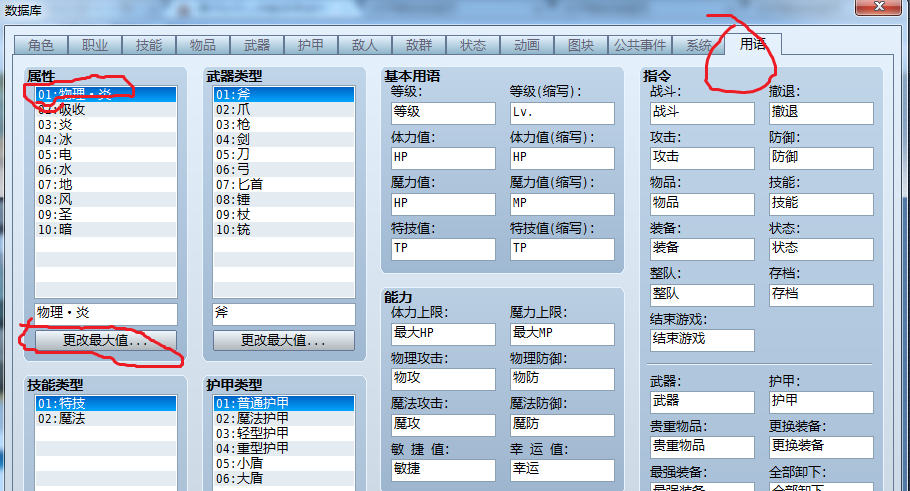Select armor type 01:普通护甲

(284, 403)
